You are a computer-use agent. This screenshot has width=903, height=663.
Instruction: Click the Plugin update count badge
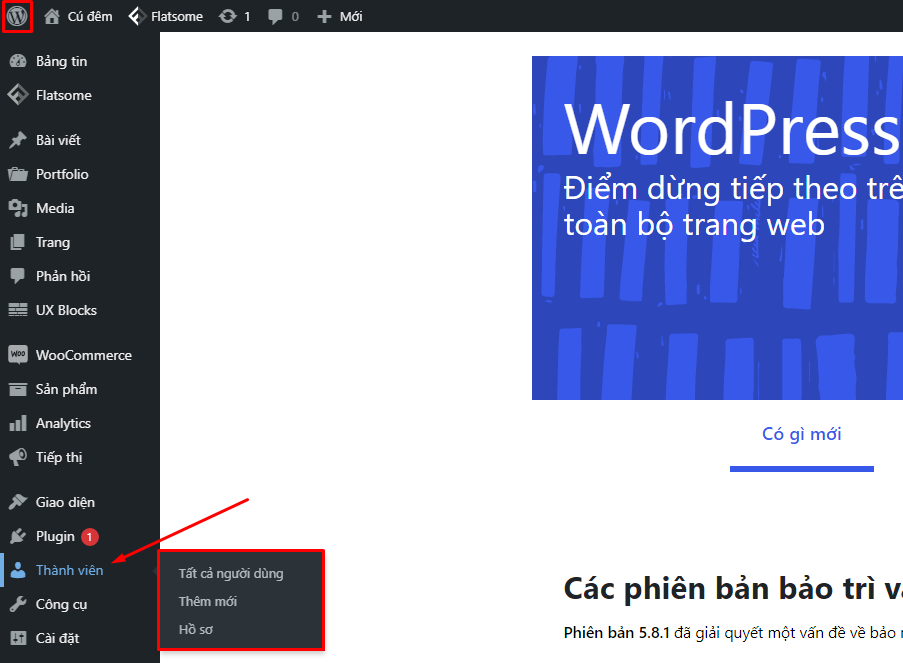89,536
